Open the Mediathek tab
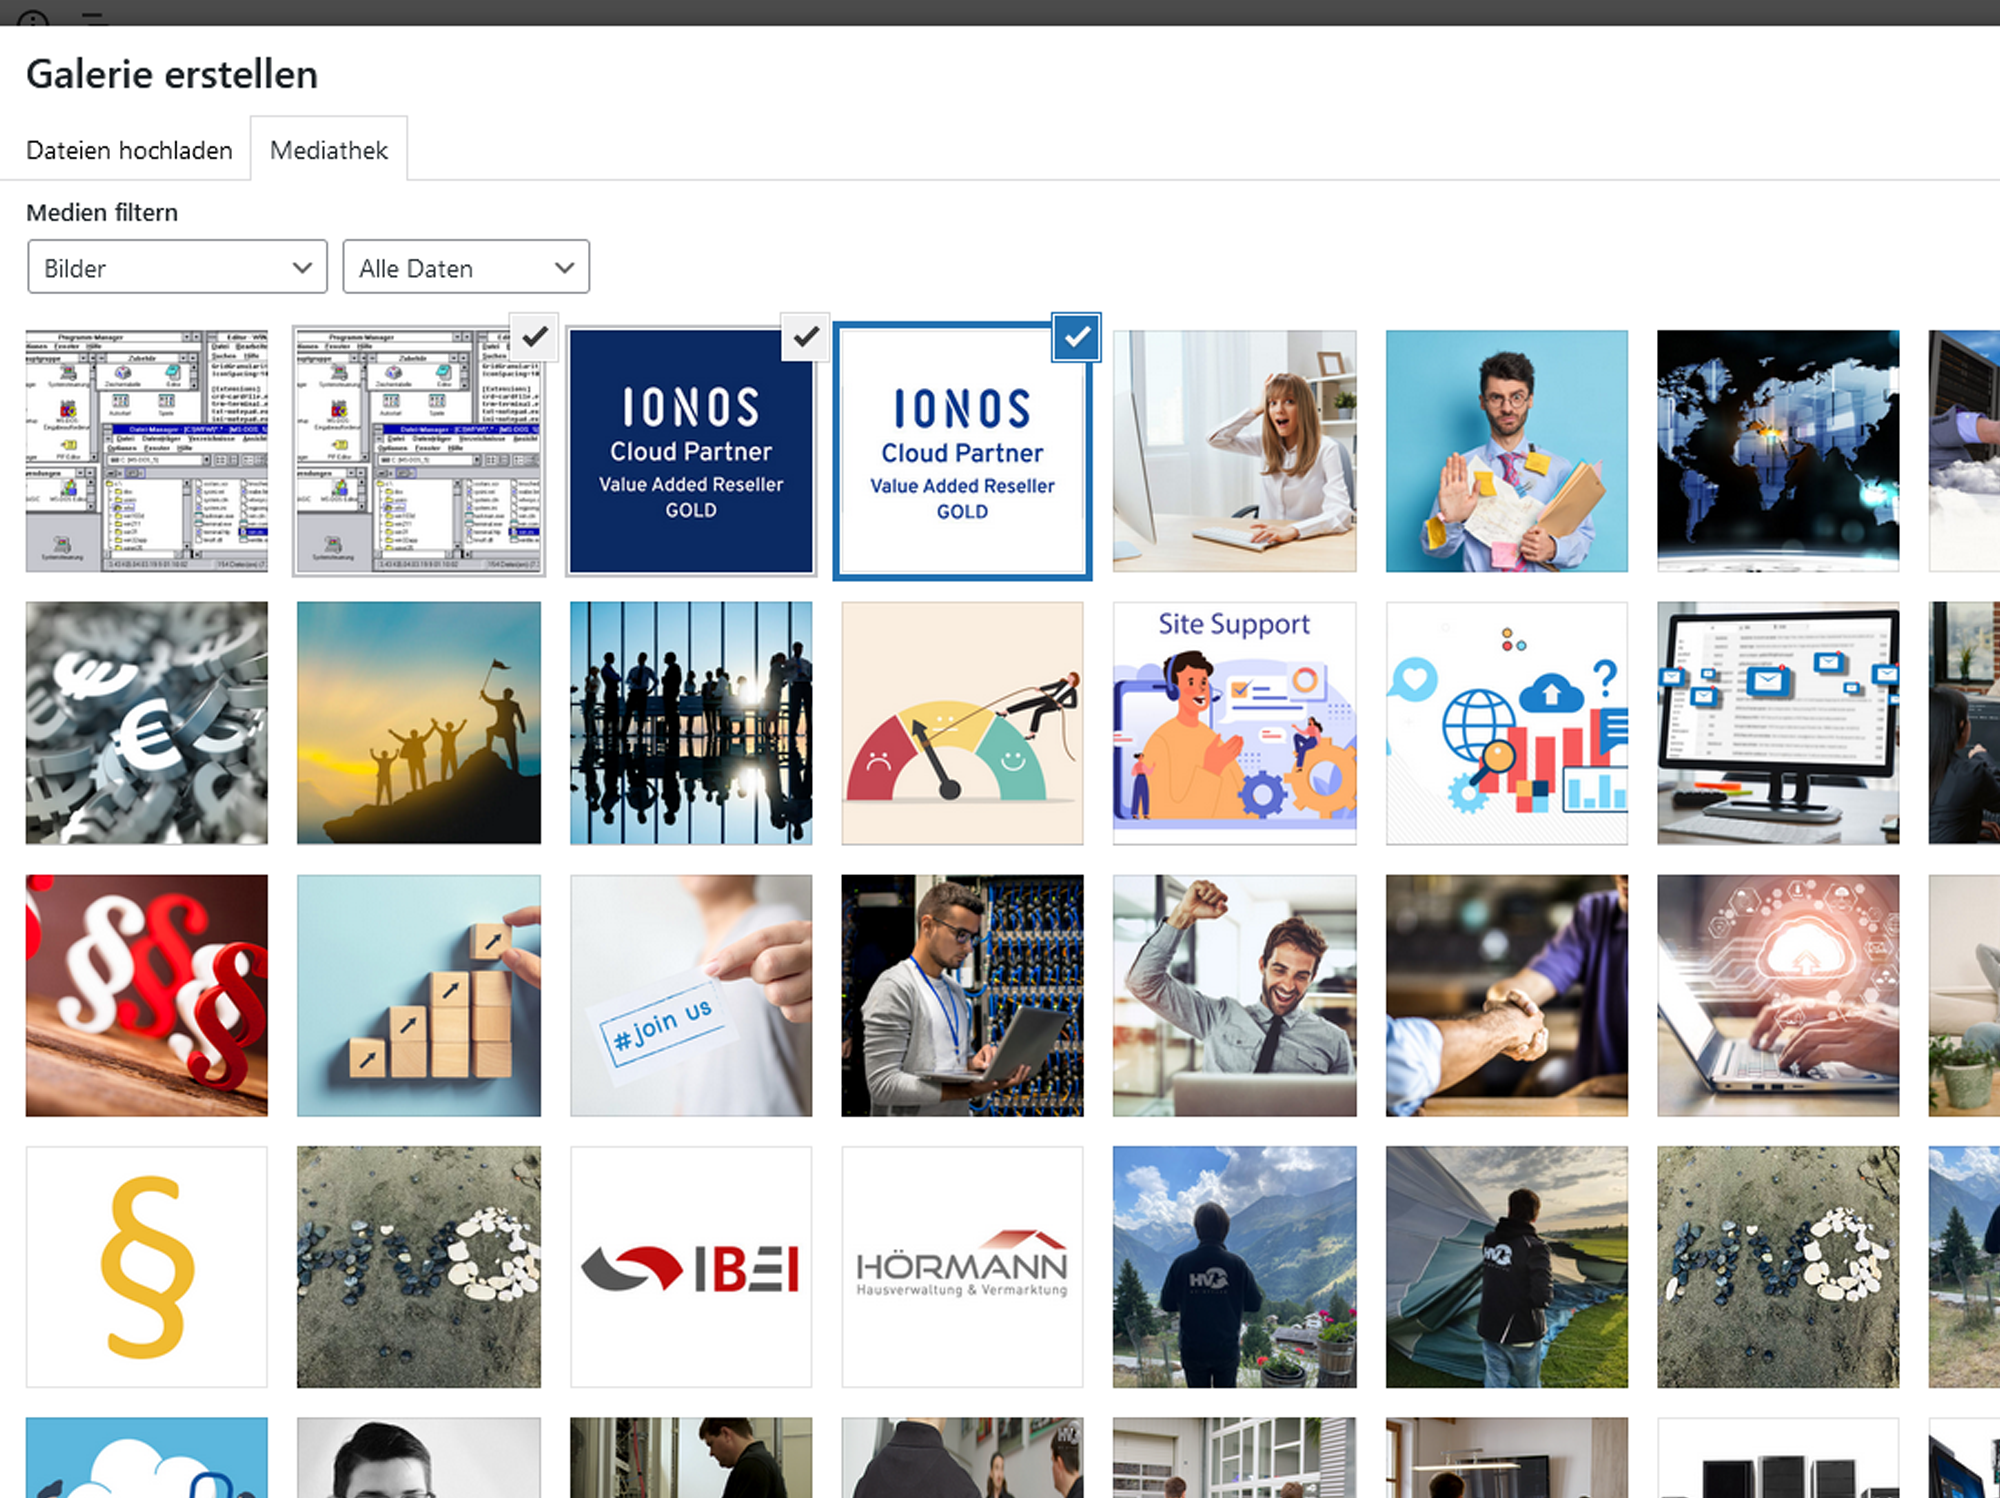The height and width of the screenshot is (1498, 2000). (x=329, y=150)
